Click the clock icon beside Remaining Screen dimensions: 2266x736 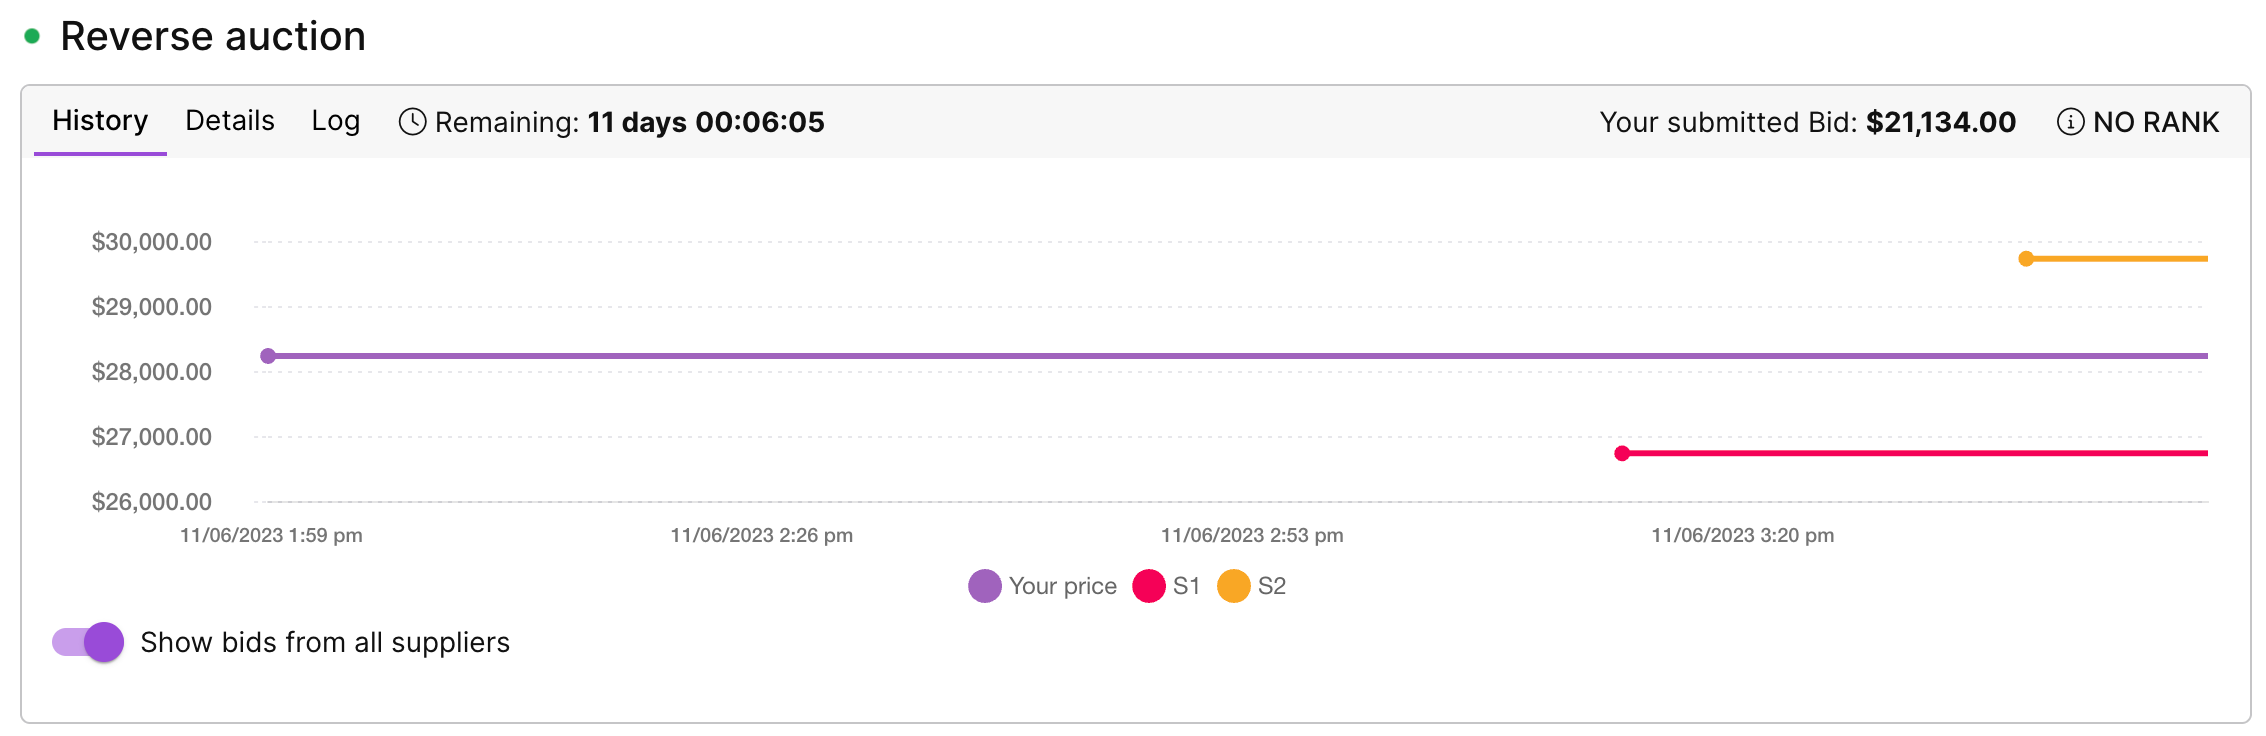click(x=412, y=122)
